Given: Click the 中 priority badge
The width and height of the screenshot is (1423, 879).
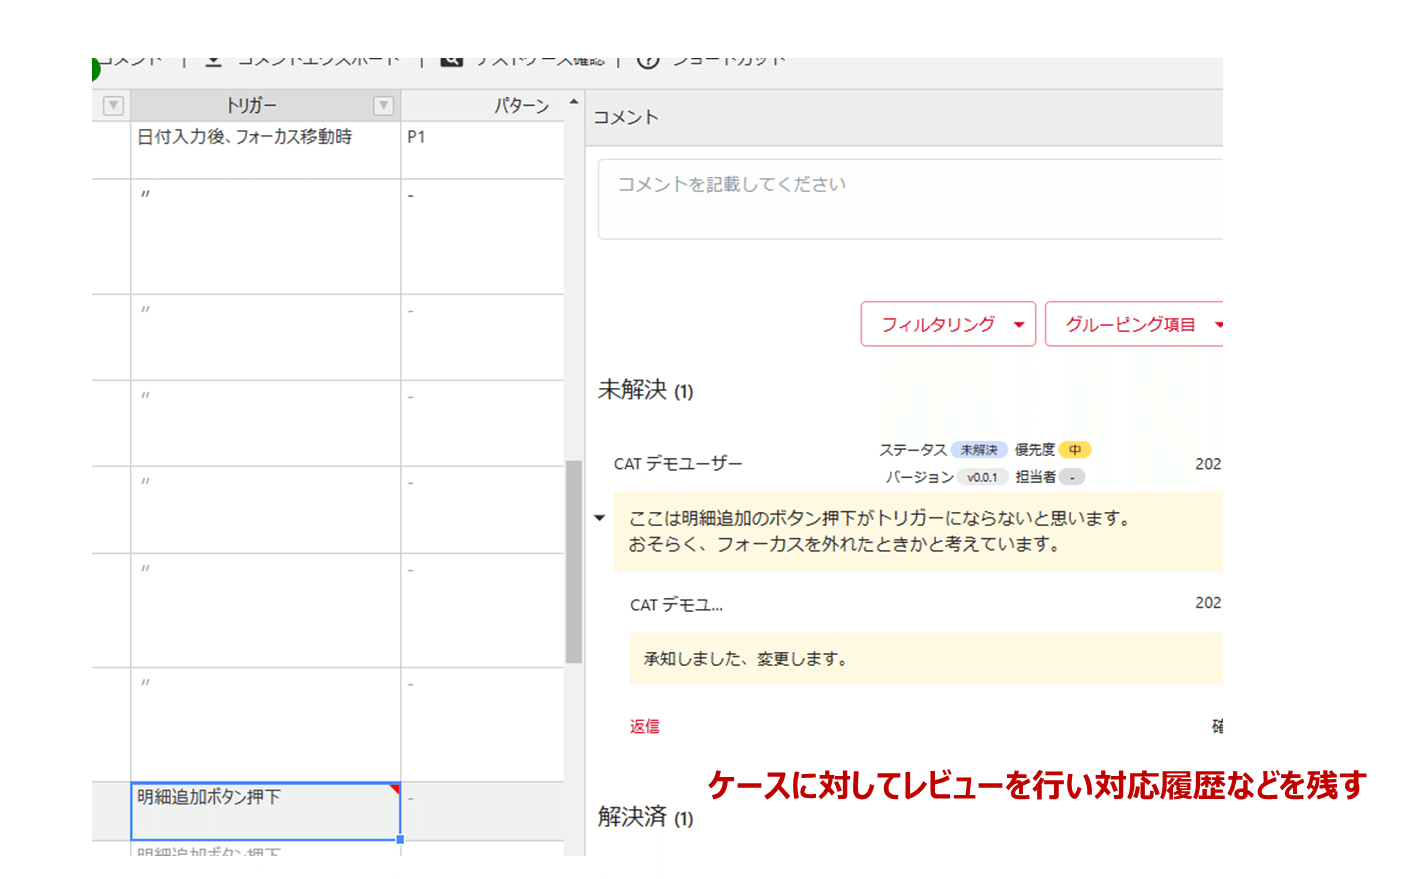Looking at the screenshot, I should click(x=1075, y=450).
